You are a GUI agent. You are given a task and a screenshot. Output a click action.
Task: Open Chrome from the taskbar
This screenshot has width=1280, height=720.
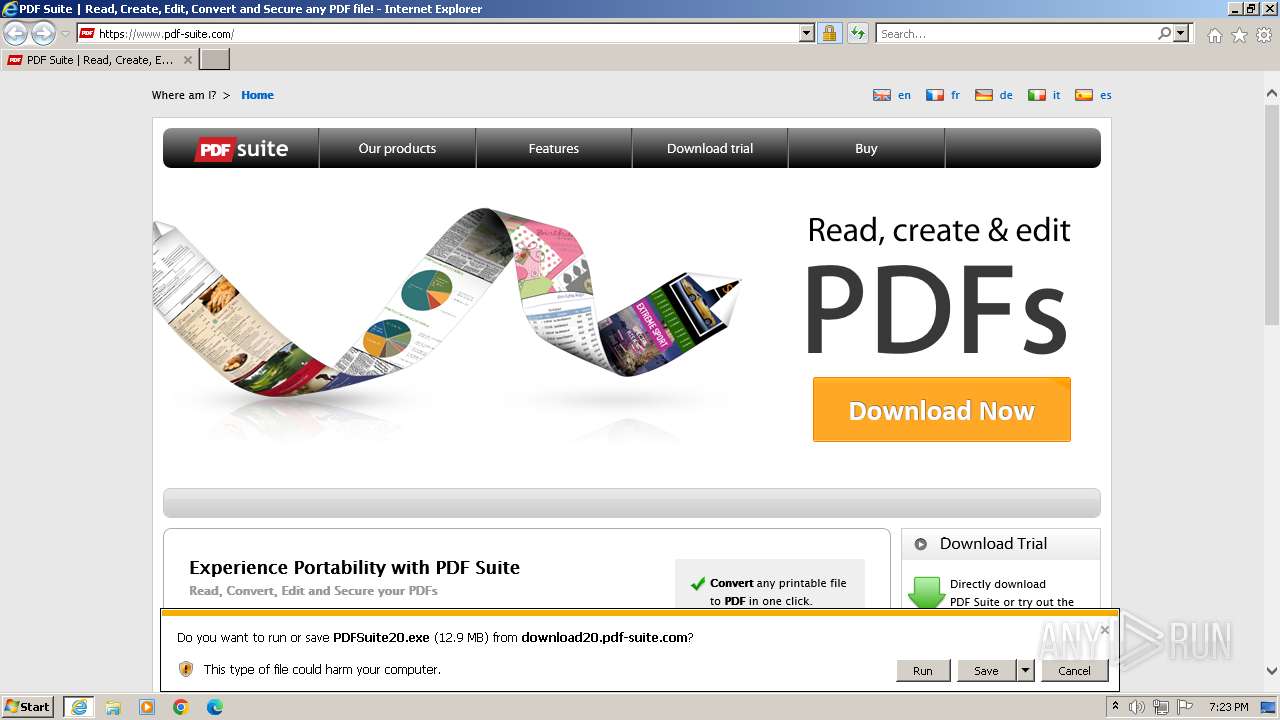tap(181, 707)
